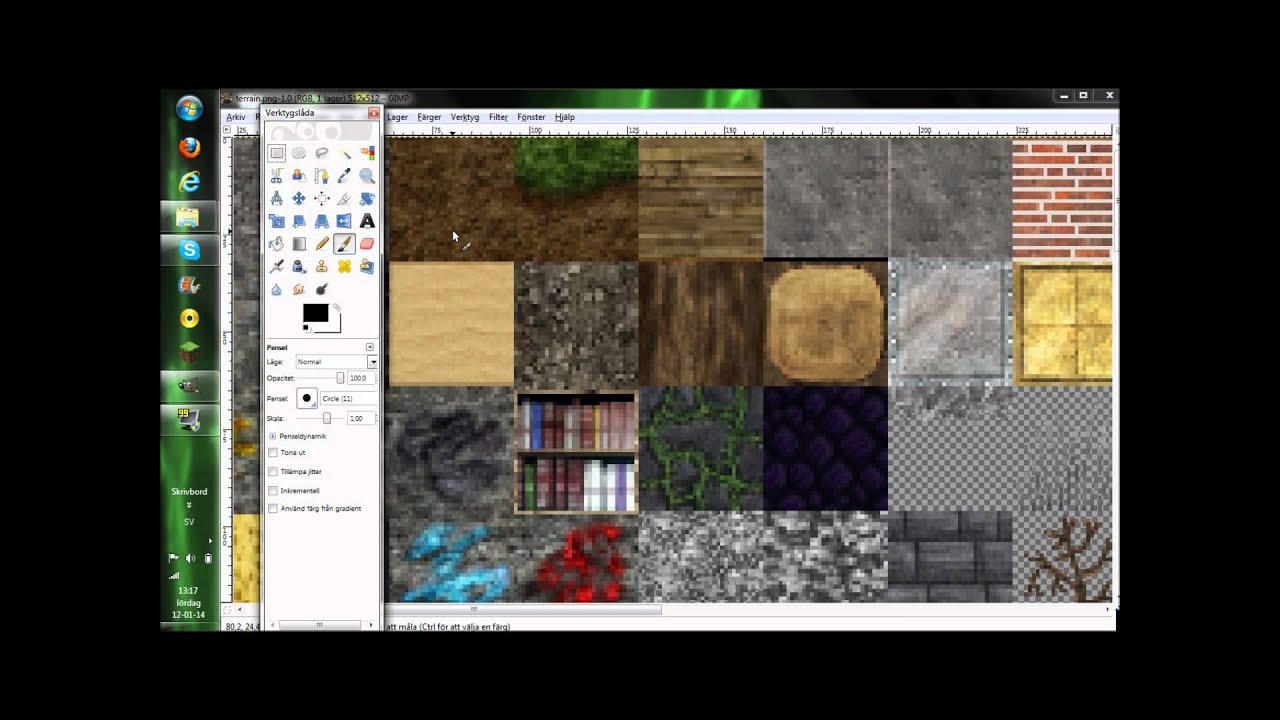Image resolution: width=1280 pixels, height=720 pixels.
Task: Enable the Inkrementell checkbox
Action: tap(273, 491)
